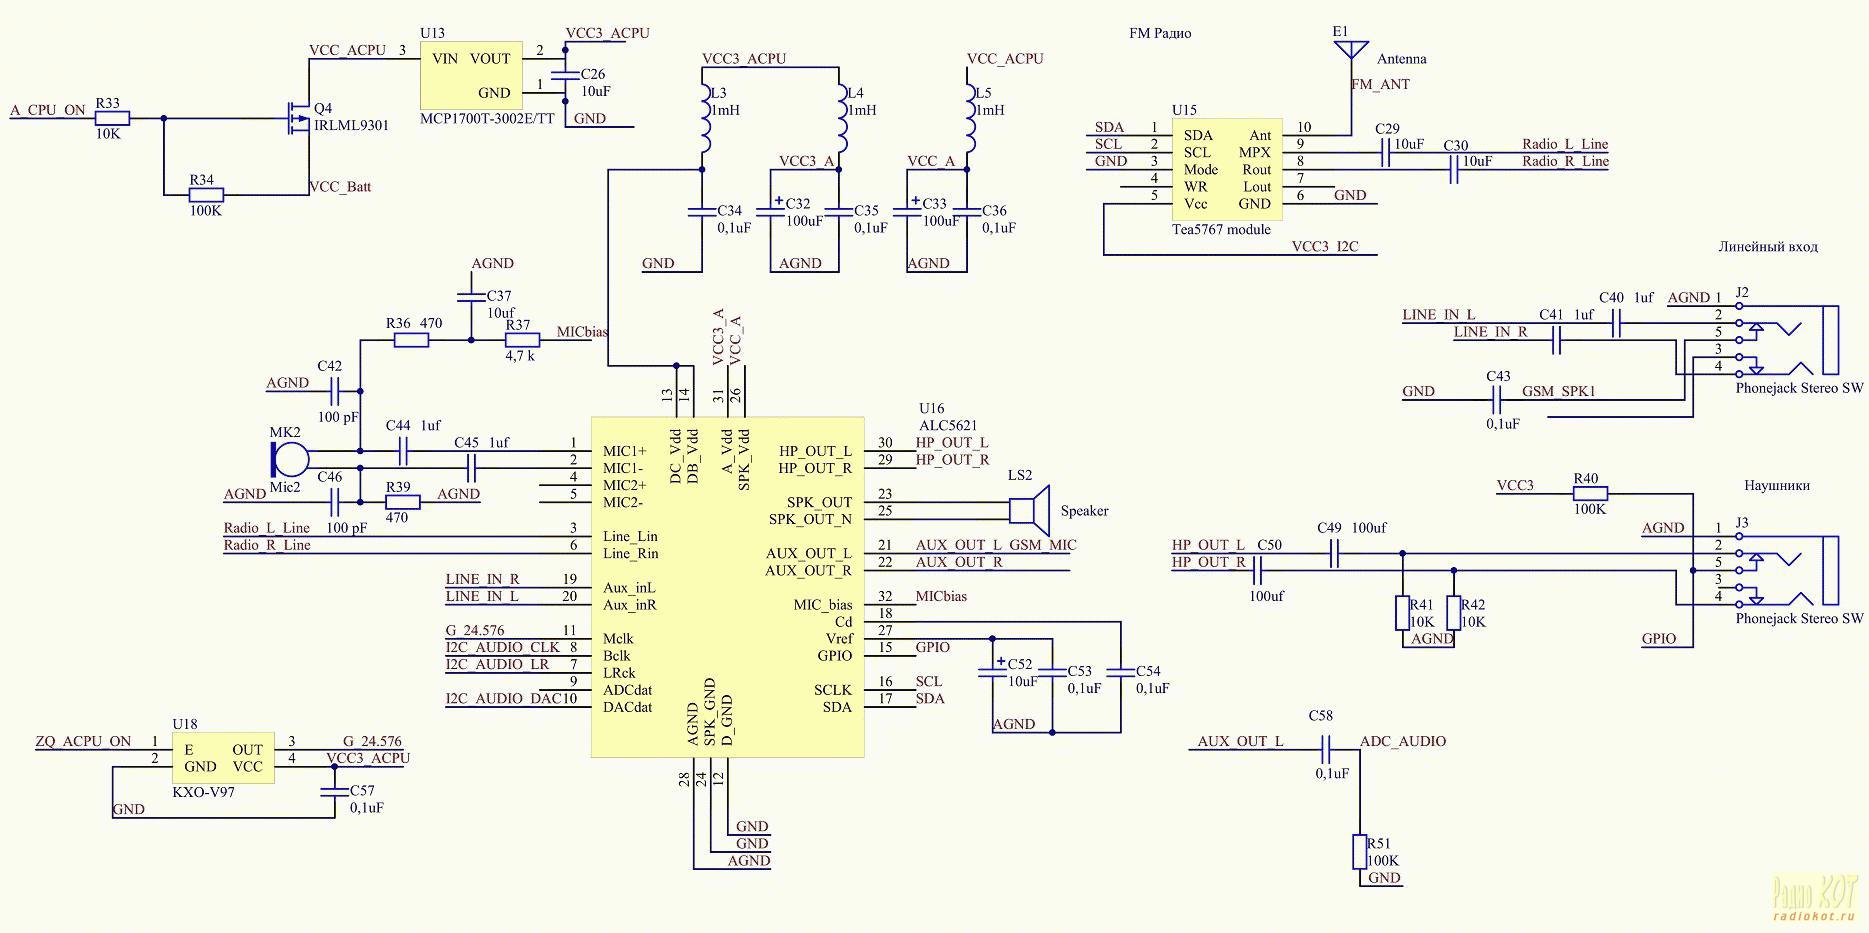Click the "Наушники" section label

coord(1776,485)
